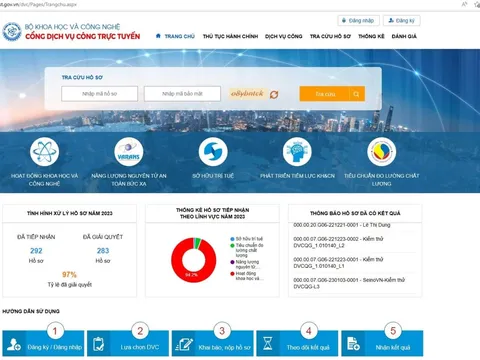The image size is (480, 360).
Task: Click step 3 Khai báo, nộp hồ sơ tile
Action: point(212,343)
